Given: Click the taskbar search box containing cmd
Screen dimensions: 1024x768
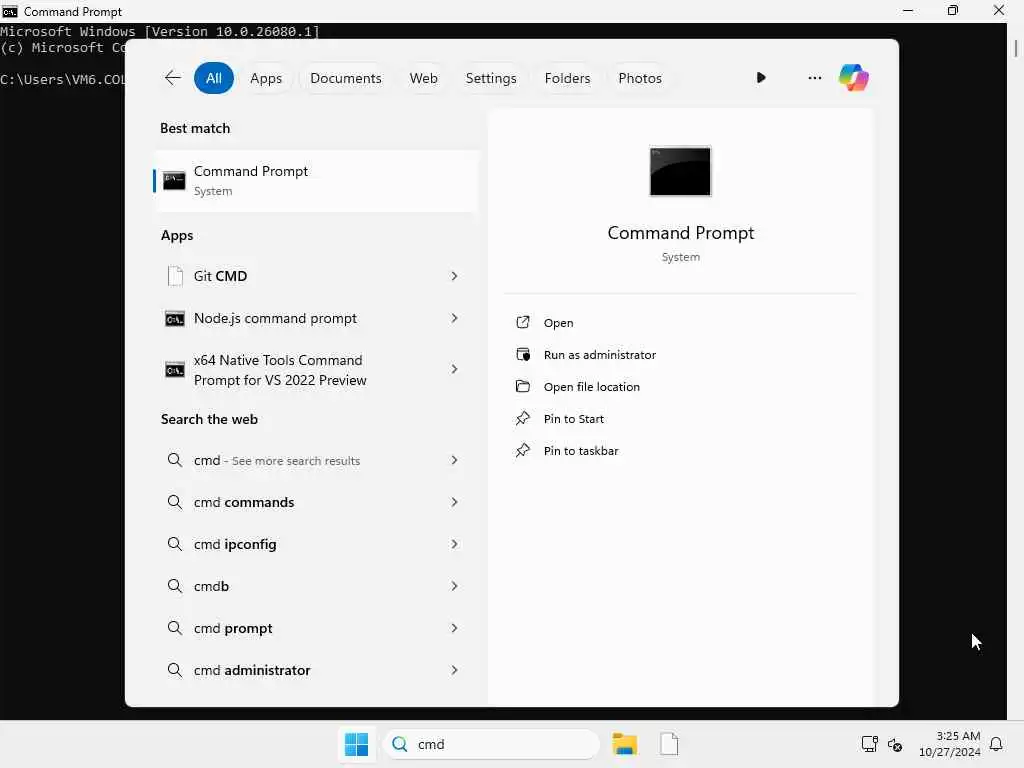Looking at the screenshot, I should coord(491,744).
